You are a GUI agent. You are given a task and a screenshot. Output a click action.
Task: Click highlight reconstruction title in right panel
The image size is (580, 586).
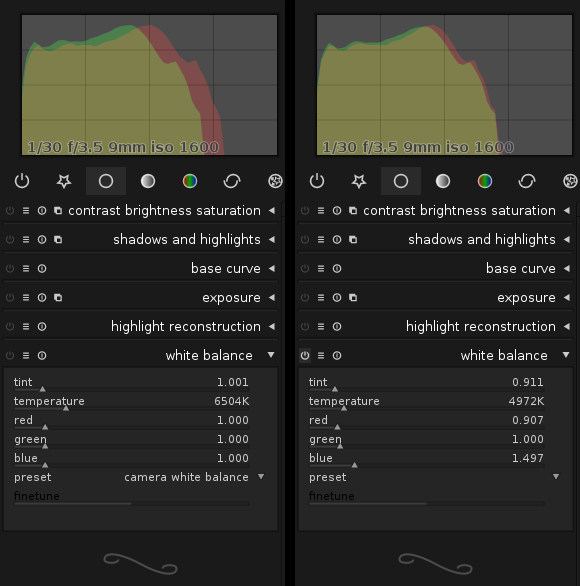(481, 326)
